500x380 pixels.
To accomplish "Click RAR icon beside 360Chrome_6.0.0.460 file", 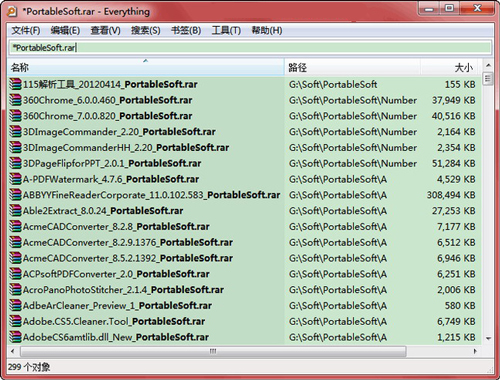I will click(15, 100).
